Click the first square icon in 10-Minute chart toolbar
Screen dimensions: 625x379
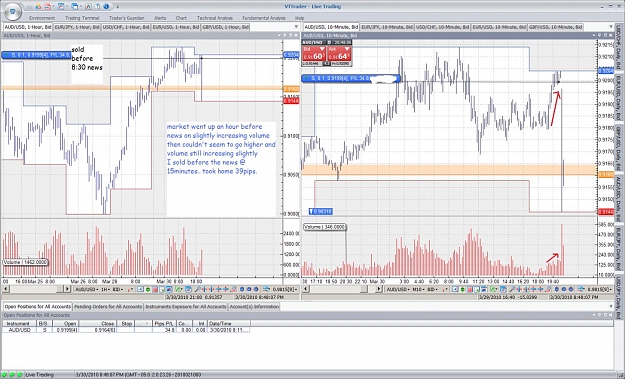tap(455, 289)
